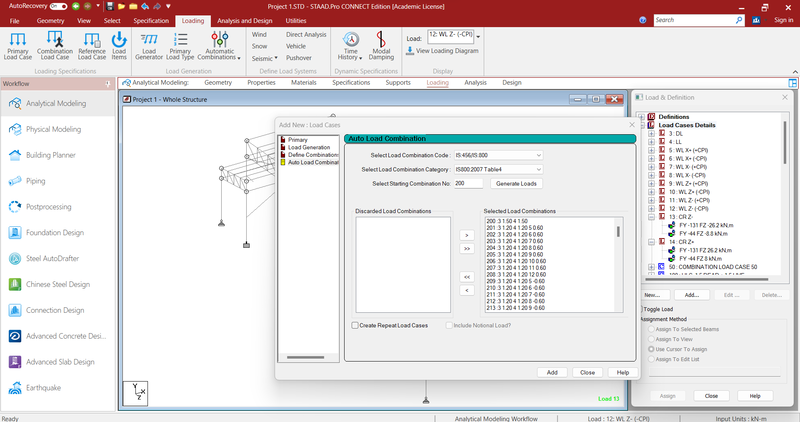Open Select Load Combination Code dropdown
Screen dimensions: 800x422
tap(498, 155)
